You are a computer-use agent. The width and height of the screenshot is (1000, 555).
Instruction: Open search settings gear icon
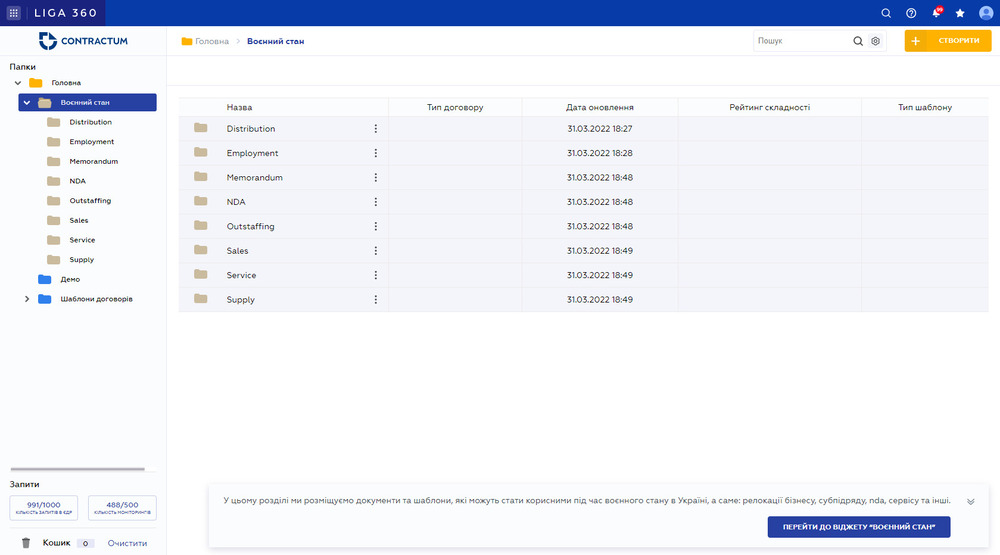point(876,41)
